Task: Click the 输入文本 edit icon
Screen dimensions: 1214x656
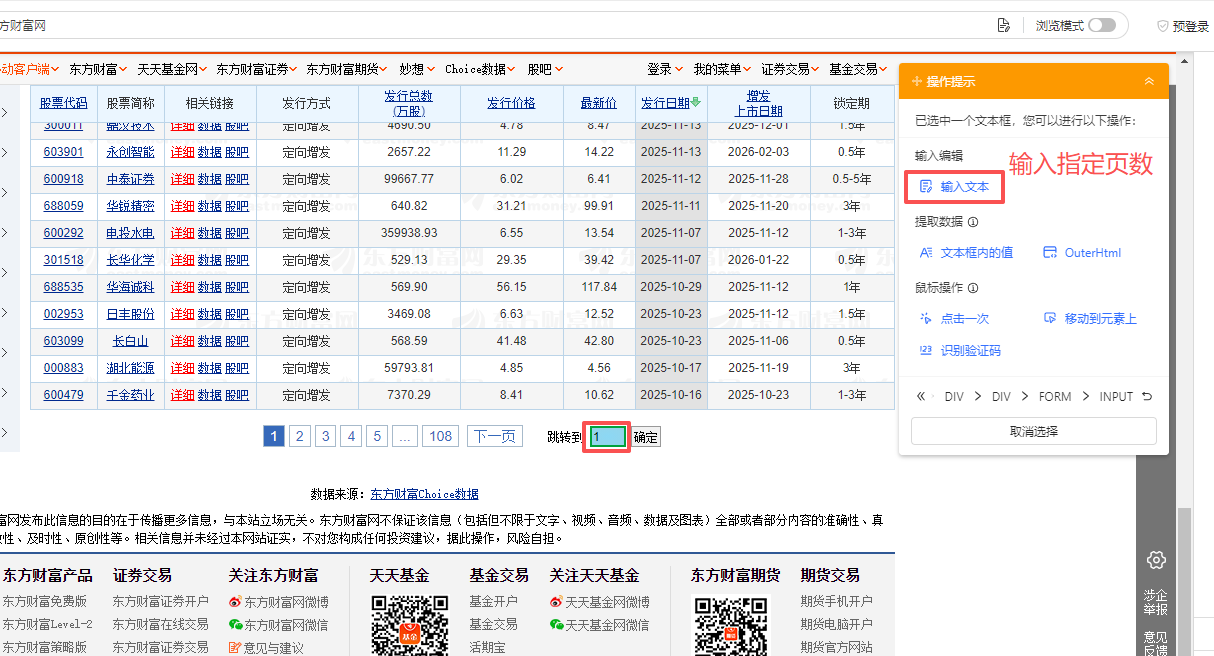Action: coord(926,187)
